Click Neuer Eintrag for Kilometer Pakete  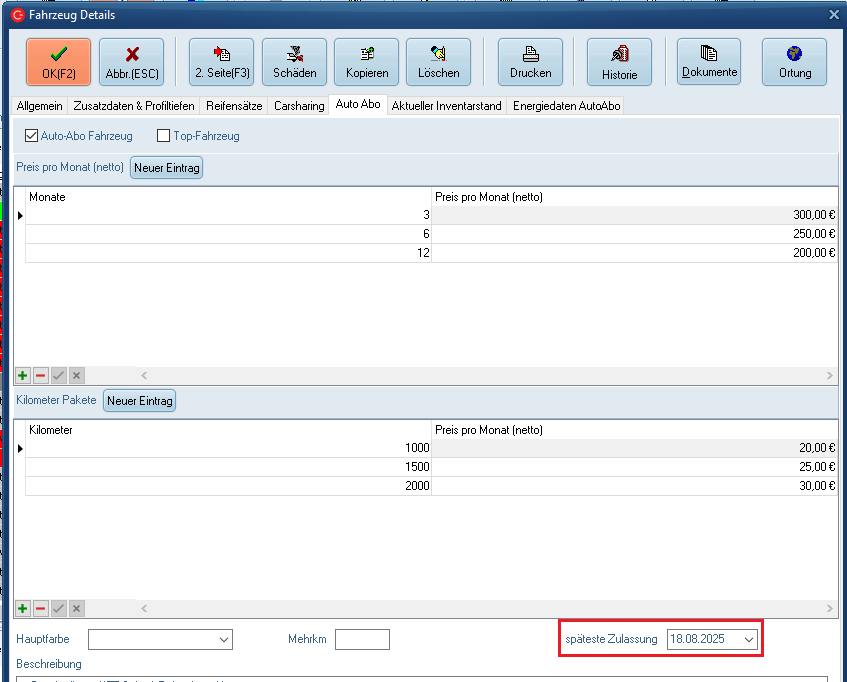(x=139, y=401)
